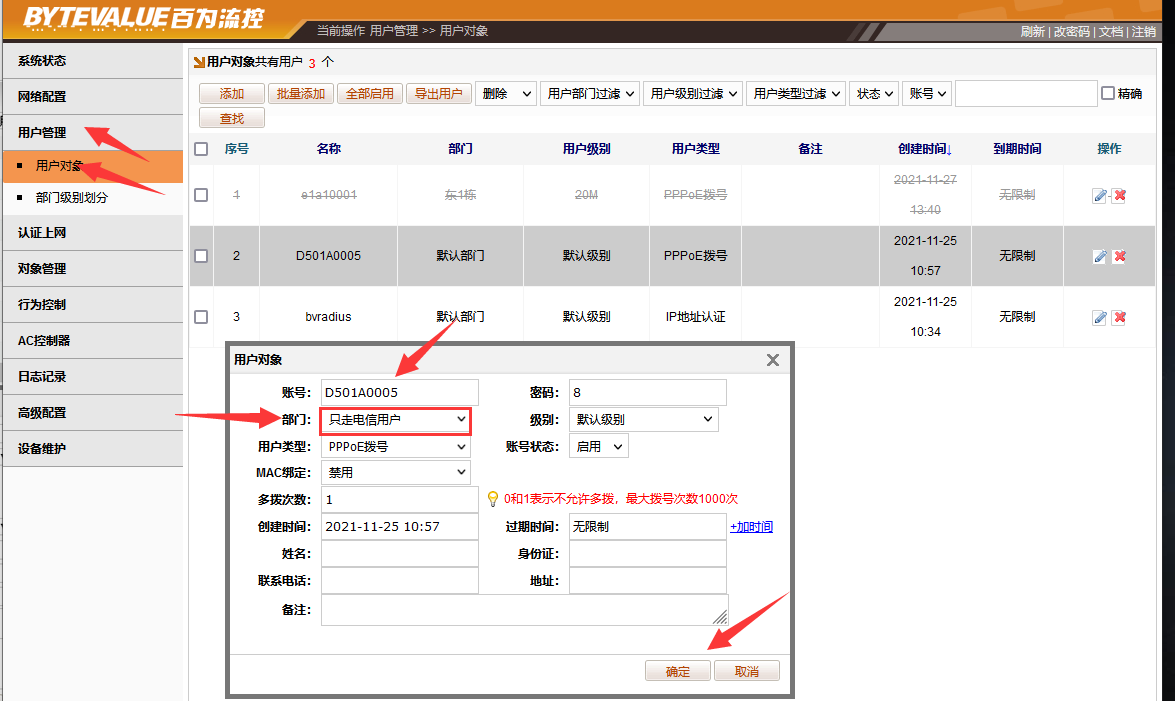This screenshot has height=701, width=1175.
Task: Click the lightbulb hint icon beside 多拨次数
Action: pos(492,498)
